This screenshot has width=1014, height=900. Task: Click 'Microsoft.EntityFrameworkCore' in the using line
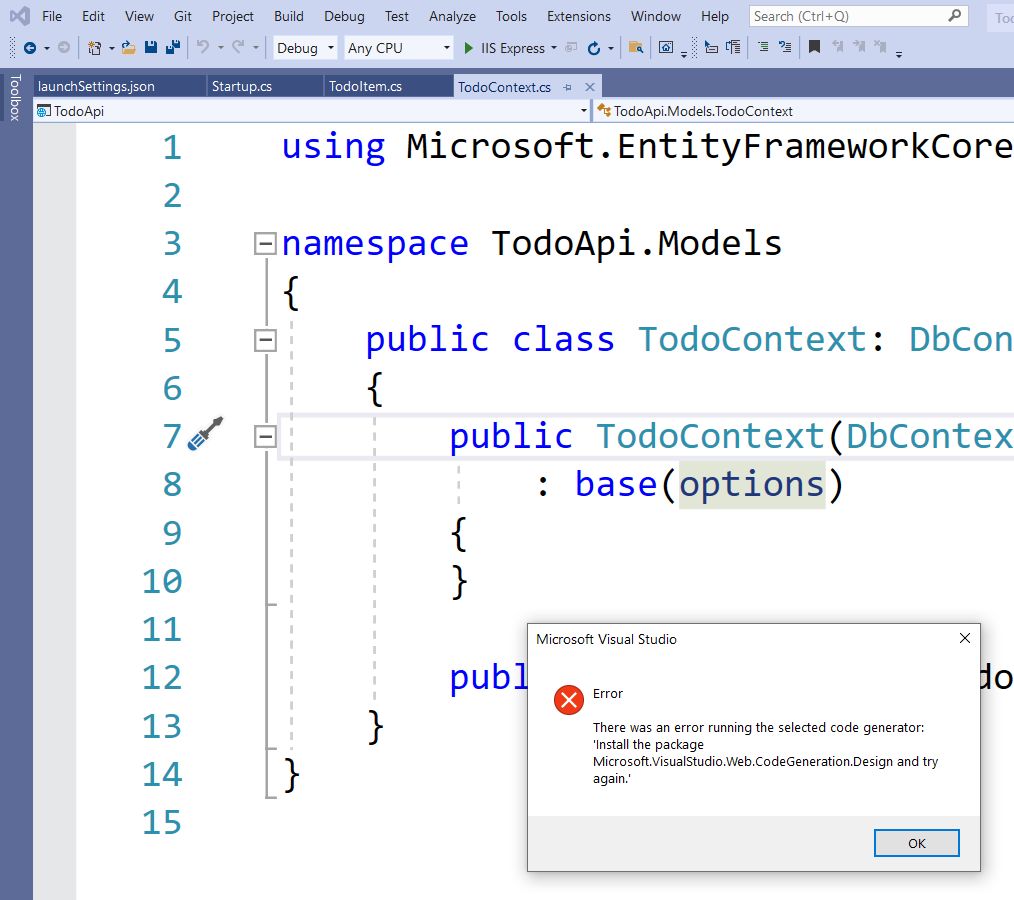(x=709, y=147)
